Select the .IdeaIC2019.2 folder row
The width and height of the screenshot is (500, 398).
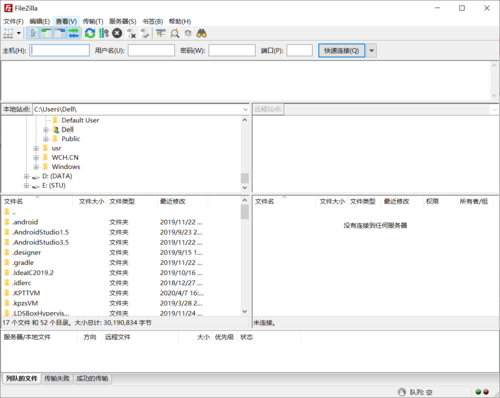pos(121,273)
